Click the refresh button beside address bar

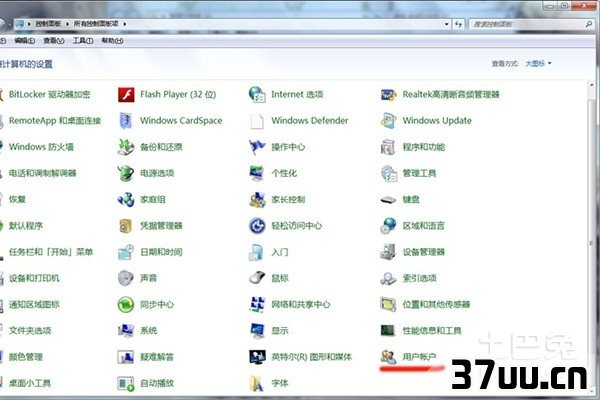pos(458,24)
